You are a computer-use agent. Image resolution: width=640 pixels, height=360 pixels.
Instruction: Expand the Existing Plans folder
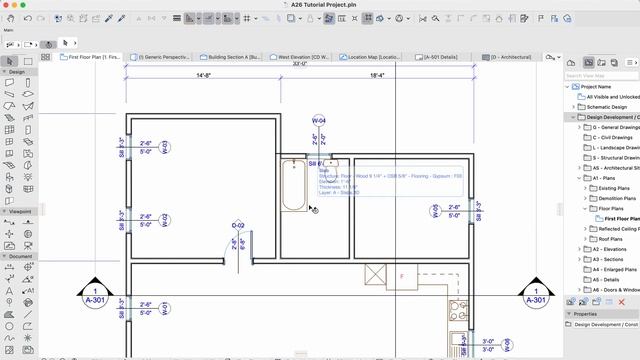coord(585,188)
